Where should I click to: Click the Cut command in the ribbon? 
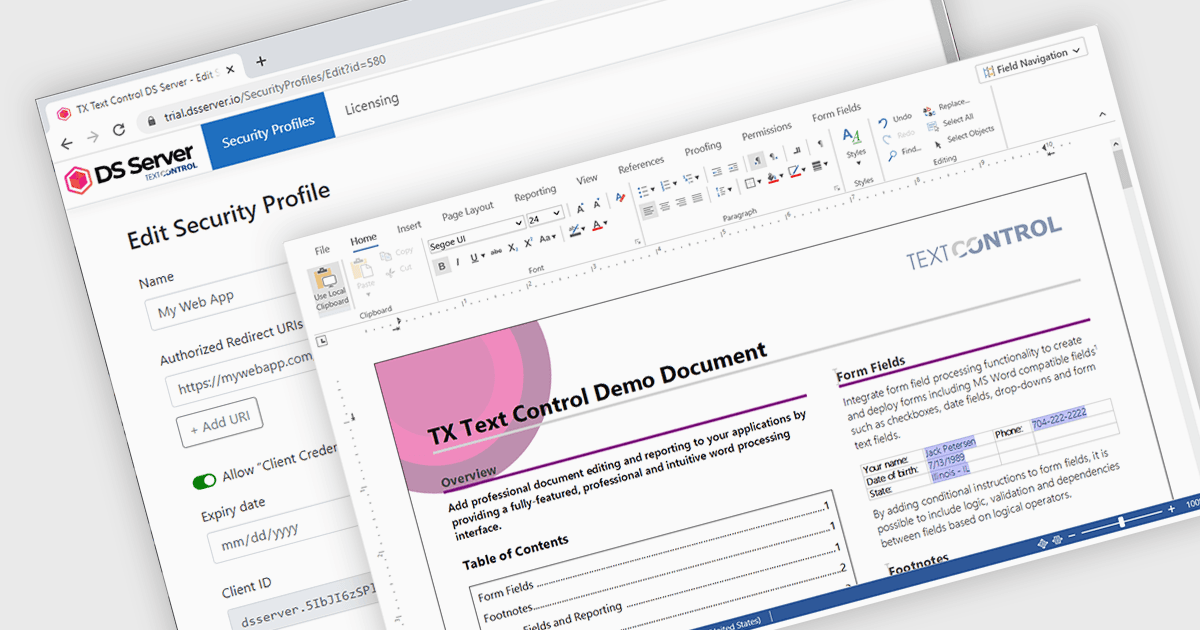[x=400, y=269]
